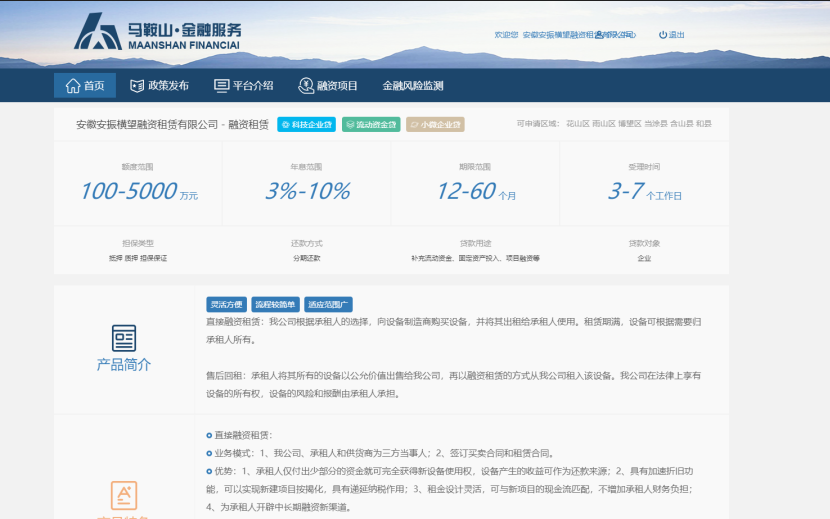The image size is (830, 519).
Task: Open the 政策发布 menu item
Action: [159, 85]
